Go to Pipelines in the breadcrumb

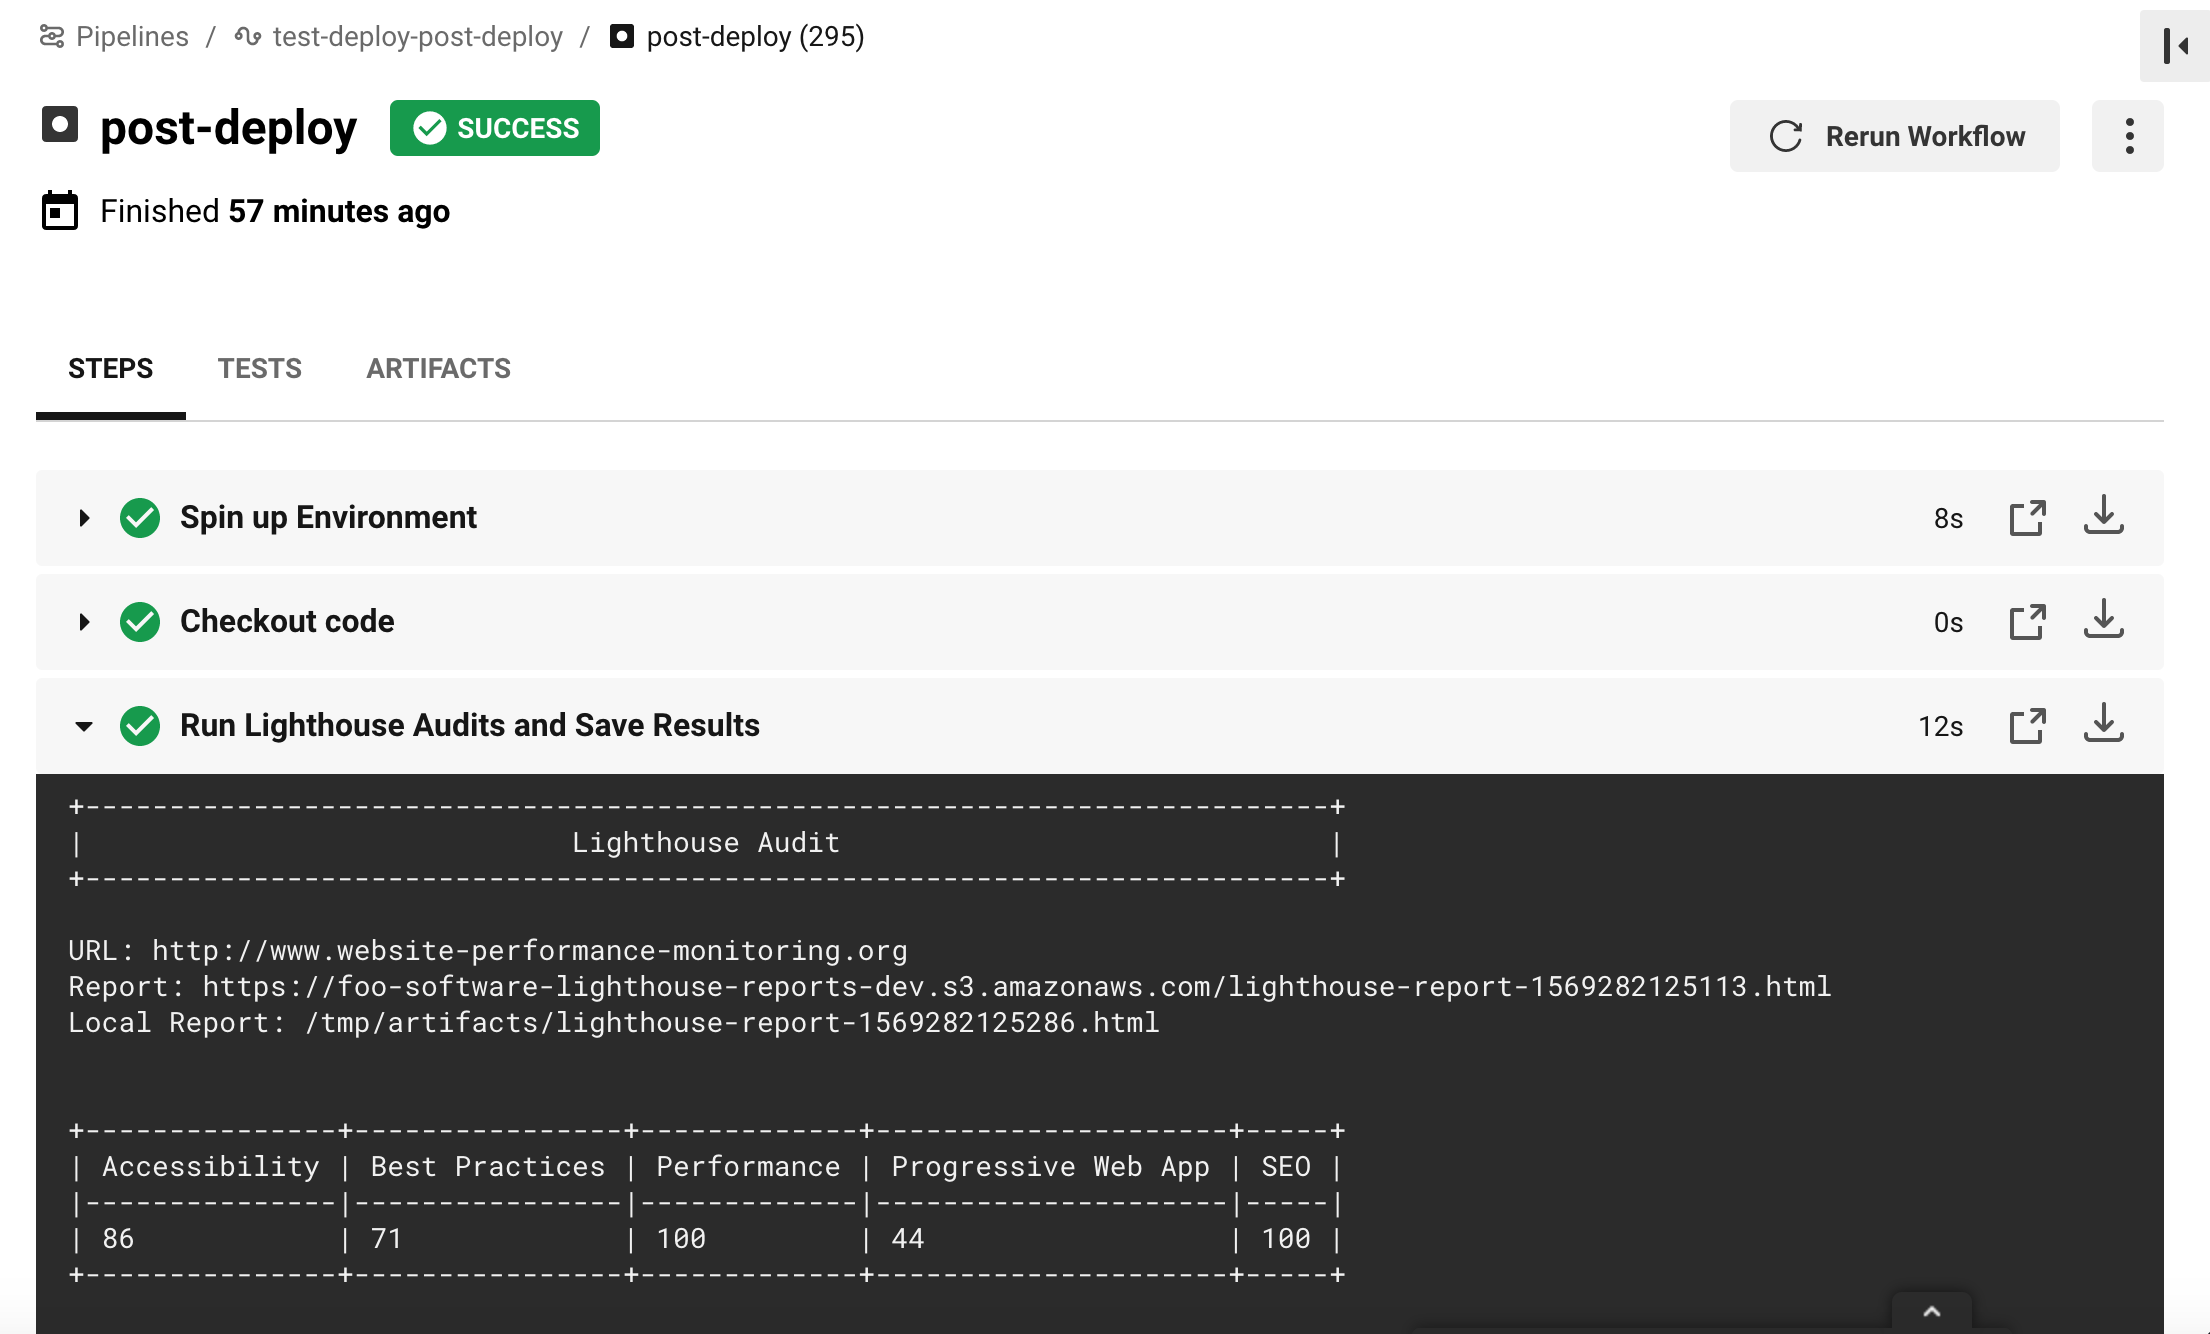131,37
